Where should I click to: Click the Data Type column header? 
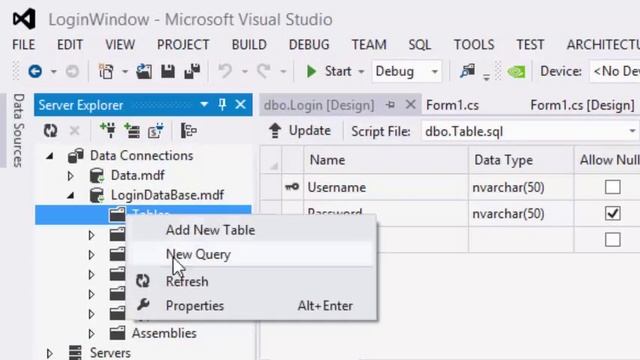tap(521, 160)
